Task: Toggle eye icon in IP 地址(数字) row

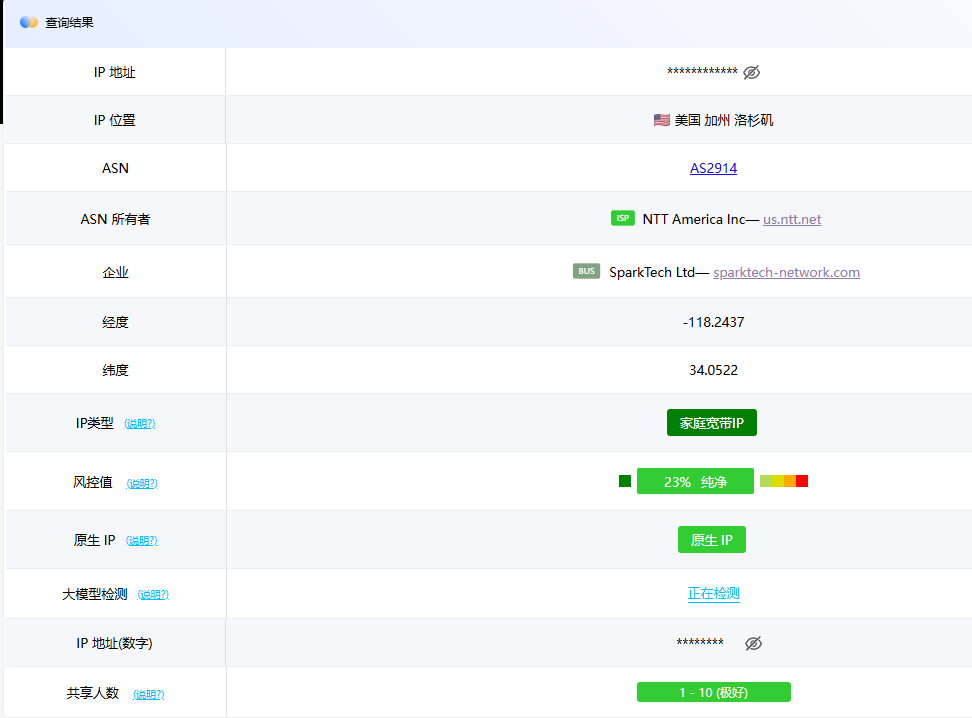Action: 753,643
